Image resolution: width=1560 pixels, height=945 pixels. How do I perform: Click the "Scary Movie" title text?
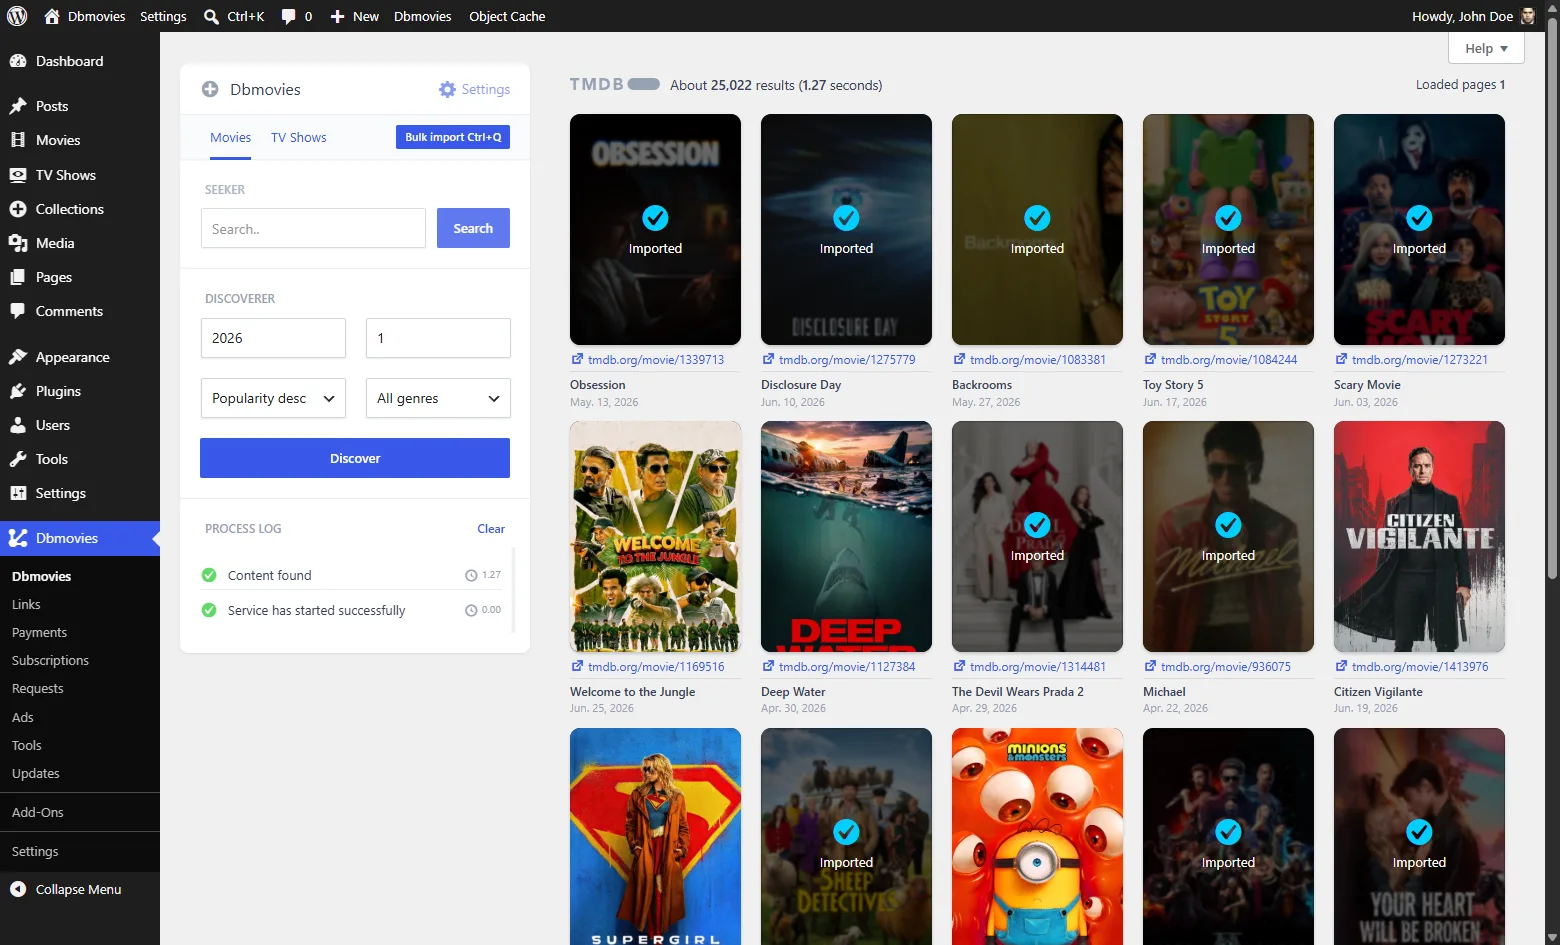pyautogui.click(x=1367, y=384)
